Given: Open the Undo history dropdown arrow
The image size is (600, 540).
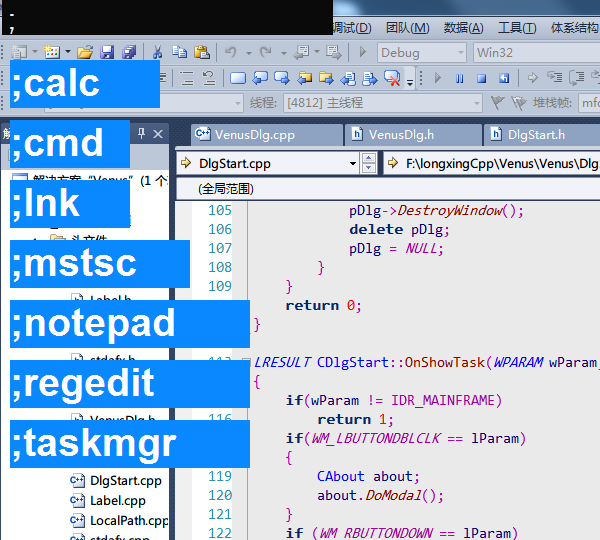Looking at the screenshot, I should click(x=249, y=53).
